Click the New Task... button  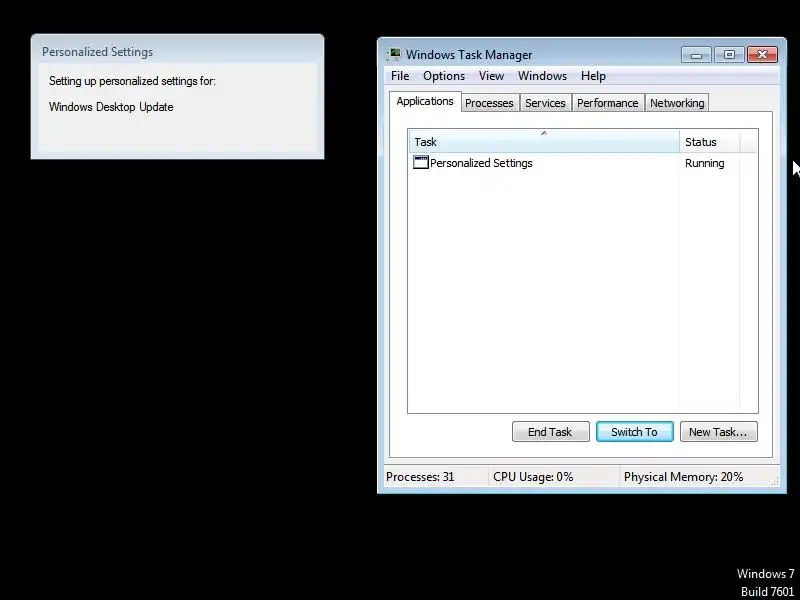coord(718,432)
